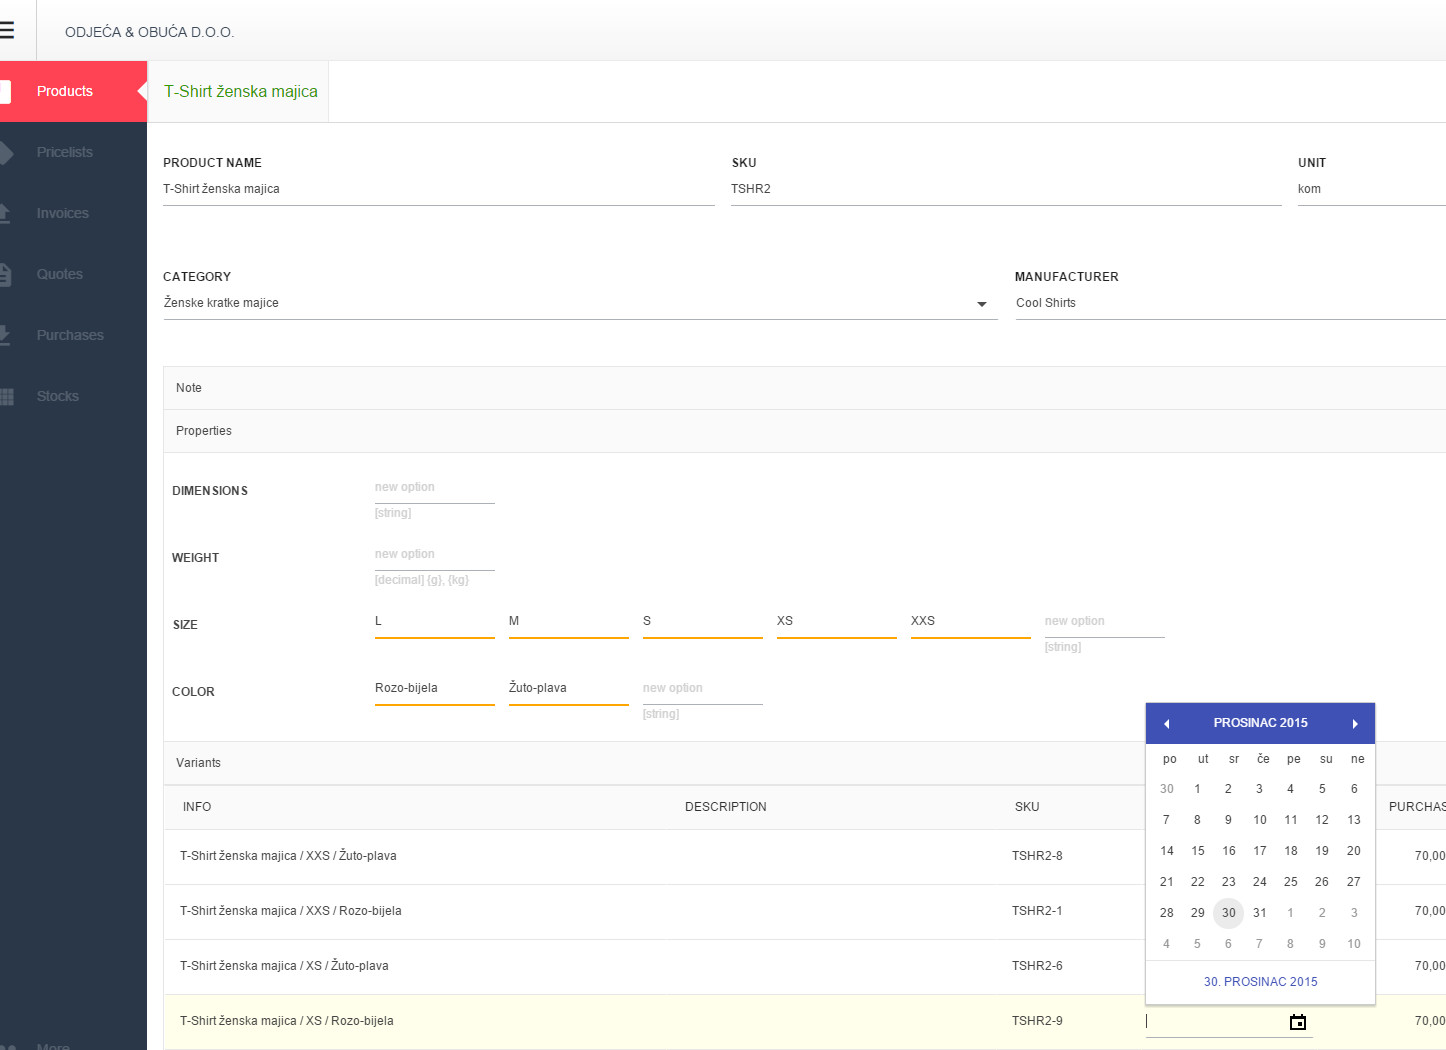The width and height of the screenshot is (1446, 1050).
Task: Click the DESCRIPTION column header
Action: (x=726, y=807)
